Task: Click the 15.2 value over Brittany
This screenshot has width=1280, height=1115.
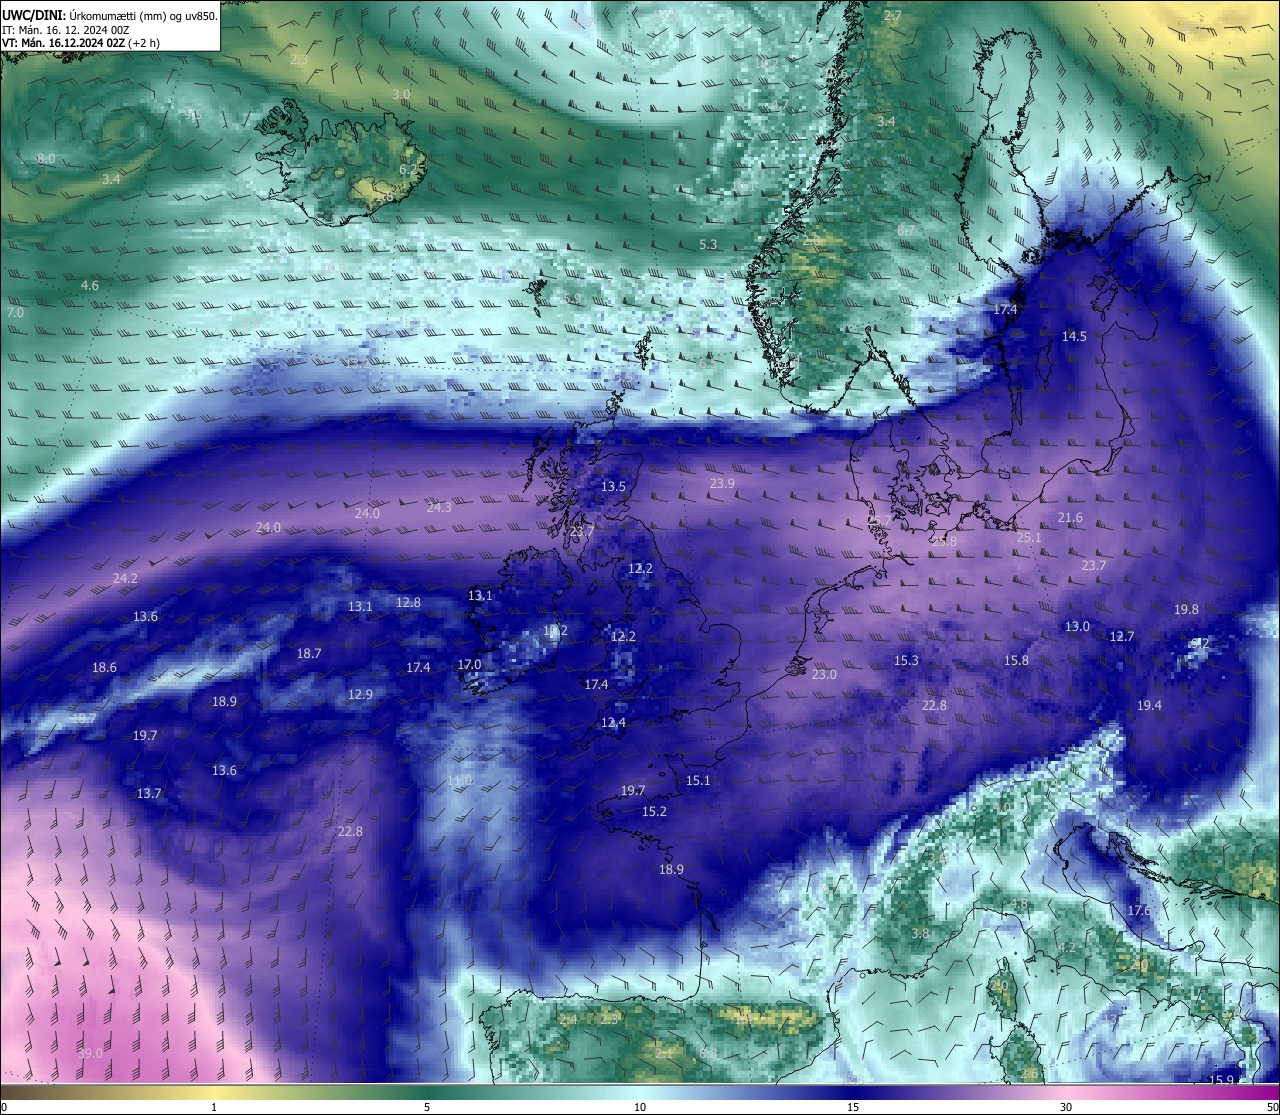Action: click(x=654, y=812)
